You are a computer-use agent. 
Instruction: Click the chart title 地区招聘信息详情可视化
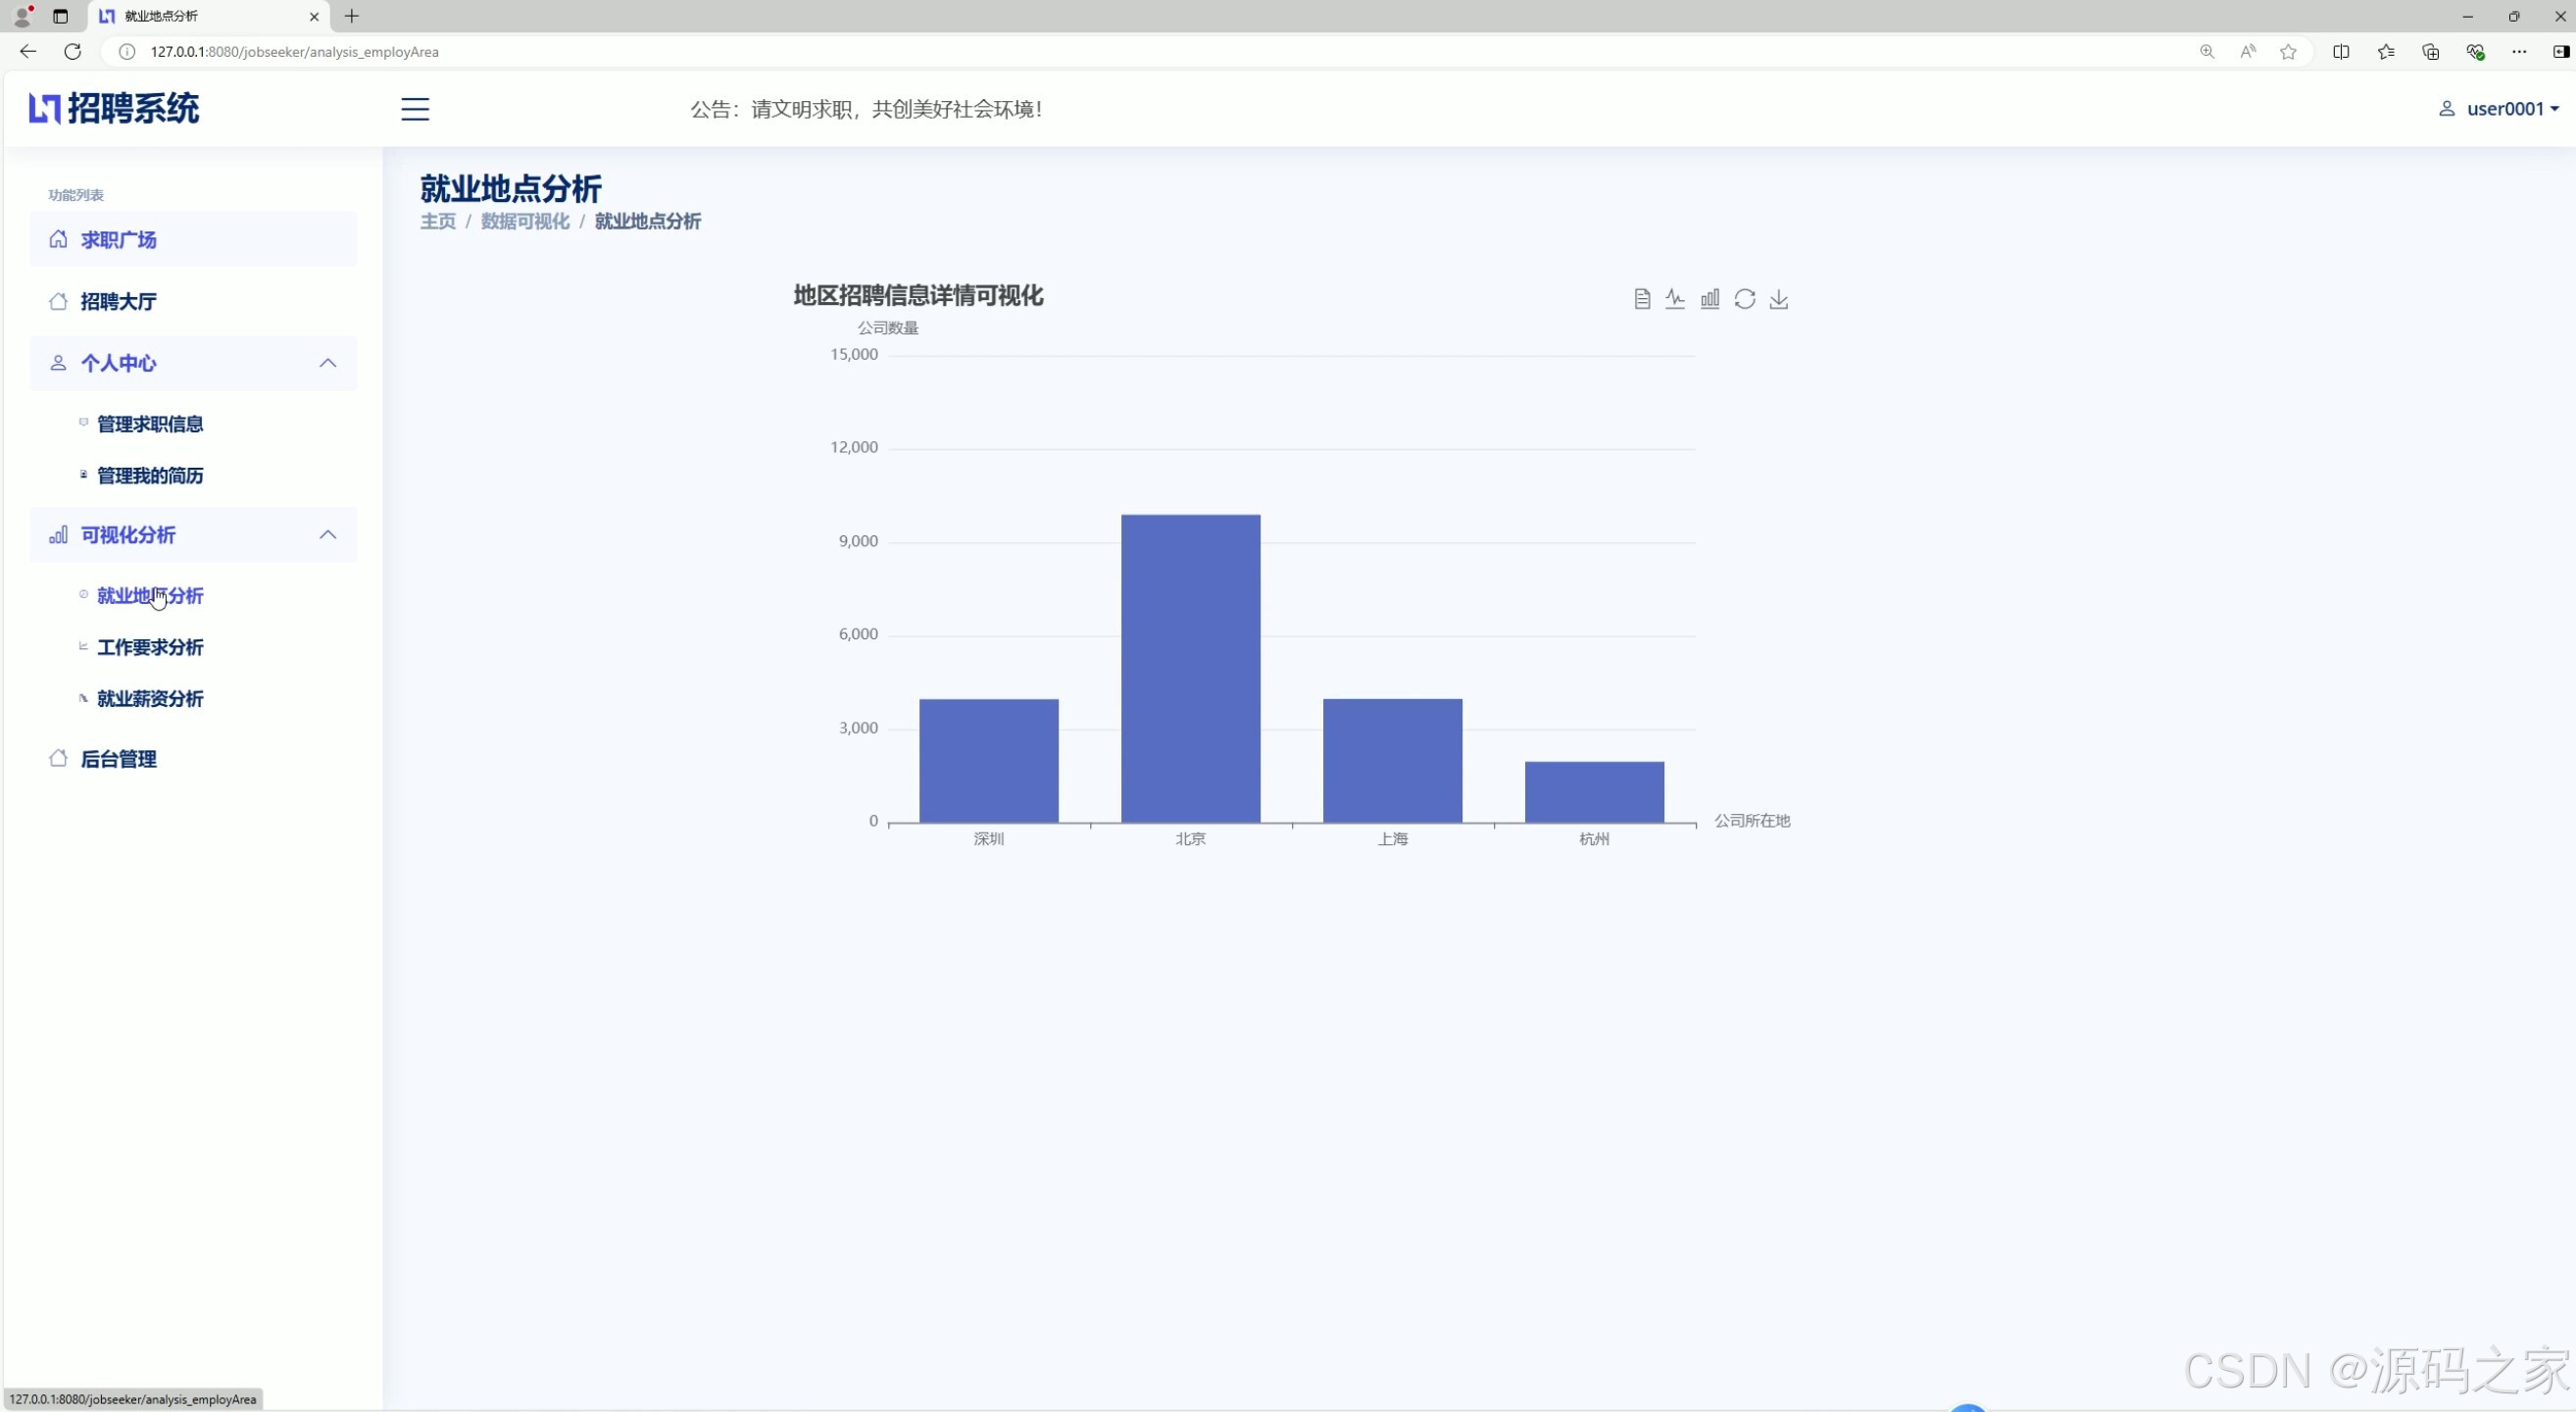[x=918, y=296]
